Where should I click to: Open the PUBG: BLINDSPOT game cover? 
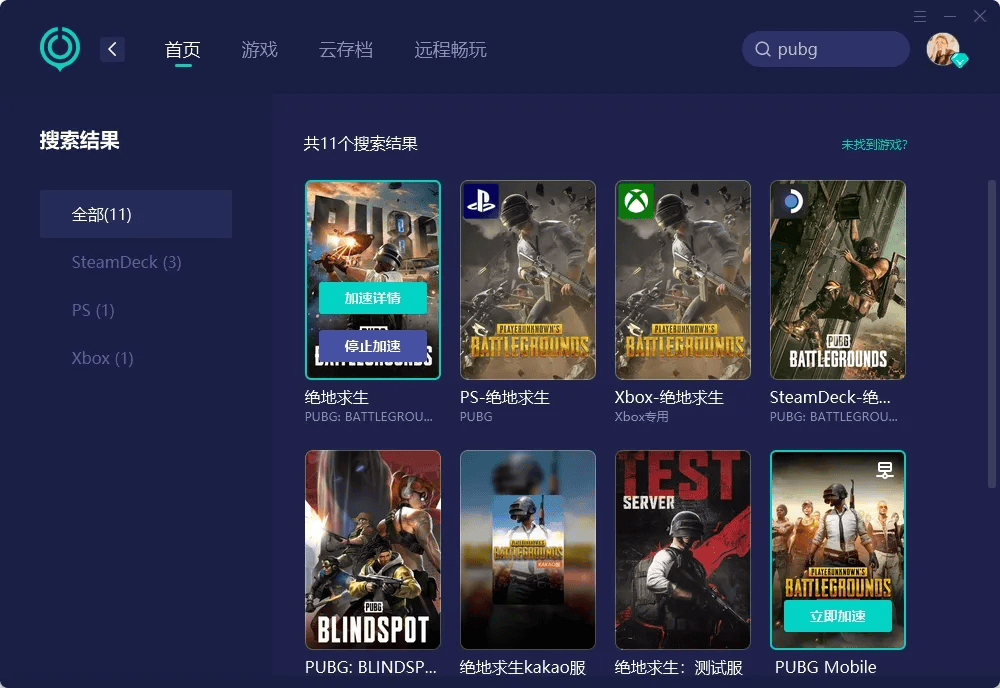pos(373,550)
